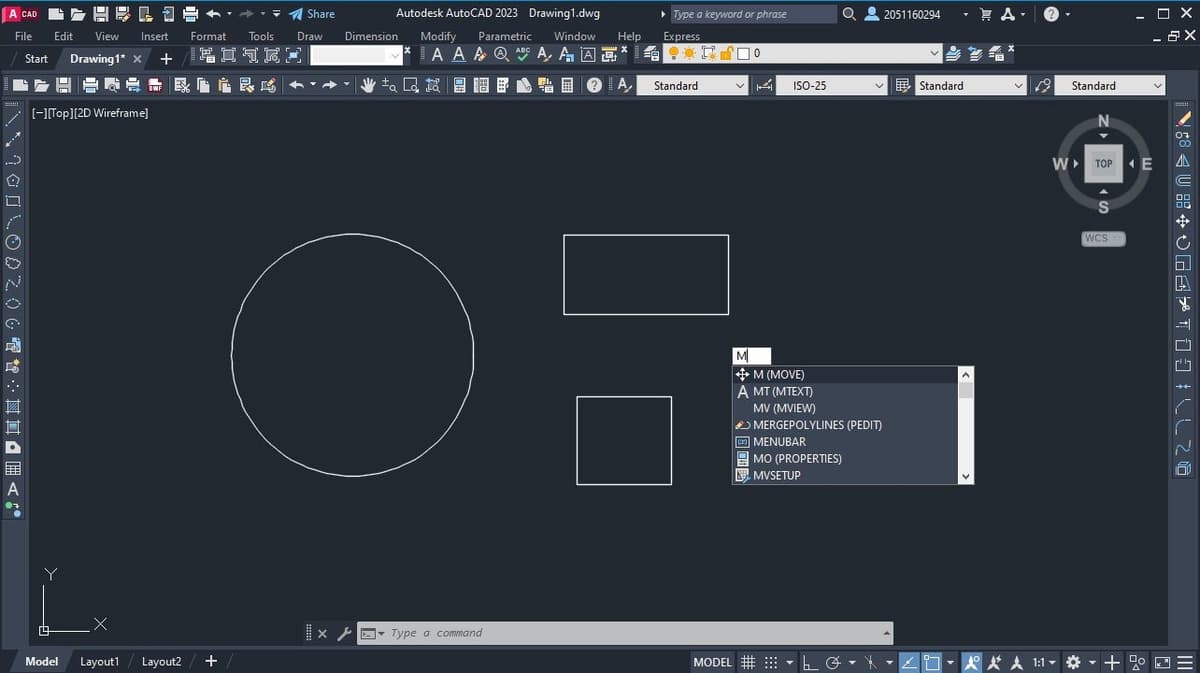Screen dimensions: 1200x673
Task: Click the Save icon in quick access toolbar
Action: click(102, 14)
